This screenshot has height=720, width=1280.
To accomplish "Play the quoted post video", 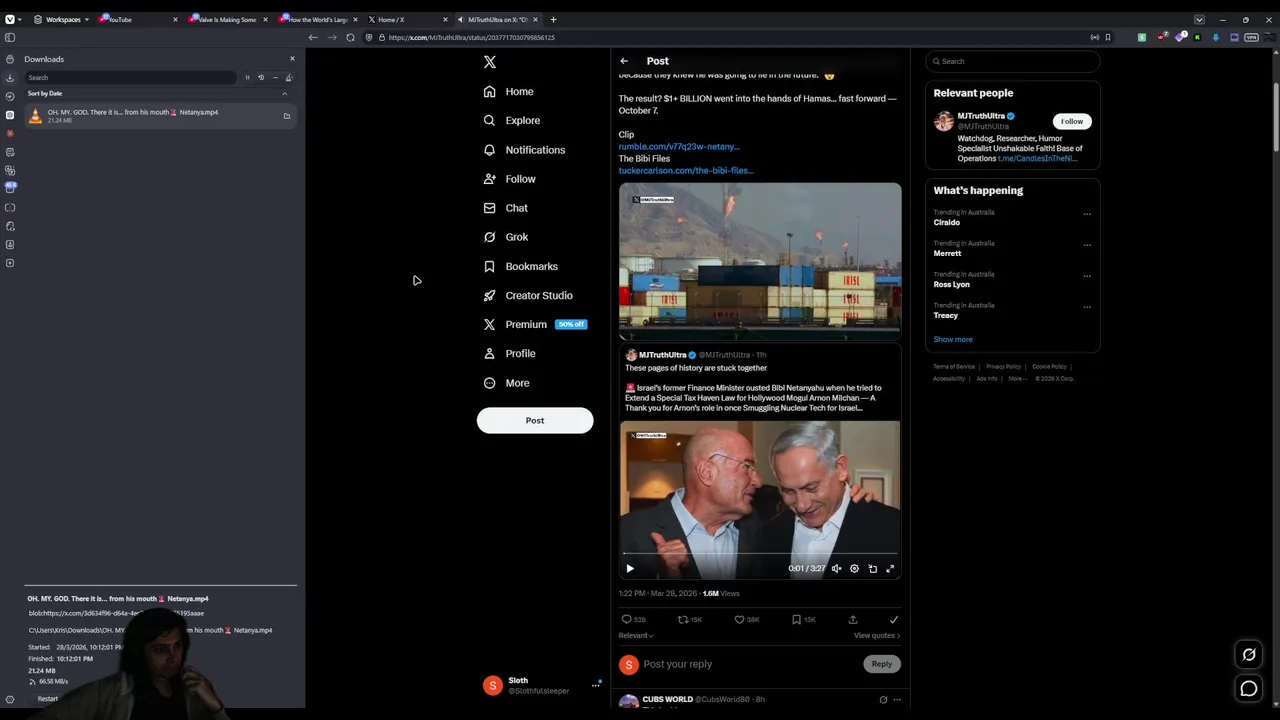I will [x=630, y=568].
